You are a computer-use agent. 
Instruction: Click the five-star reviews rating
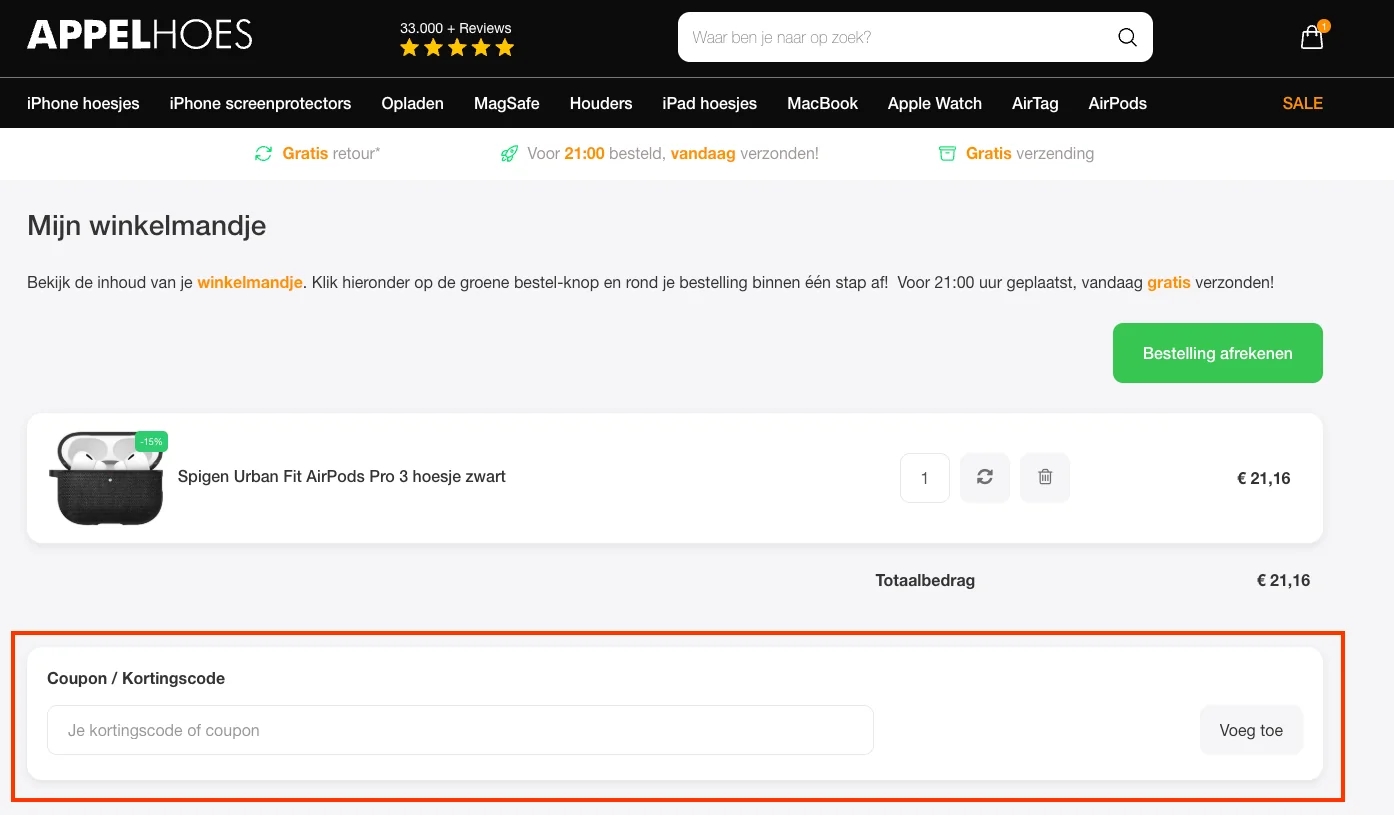click(x=456, y=47)
